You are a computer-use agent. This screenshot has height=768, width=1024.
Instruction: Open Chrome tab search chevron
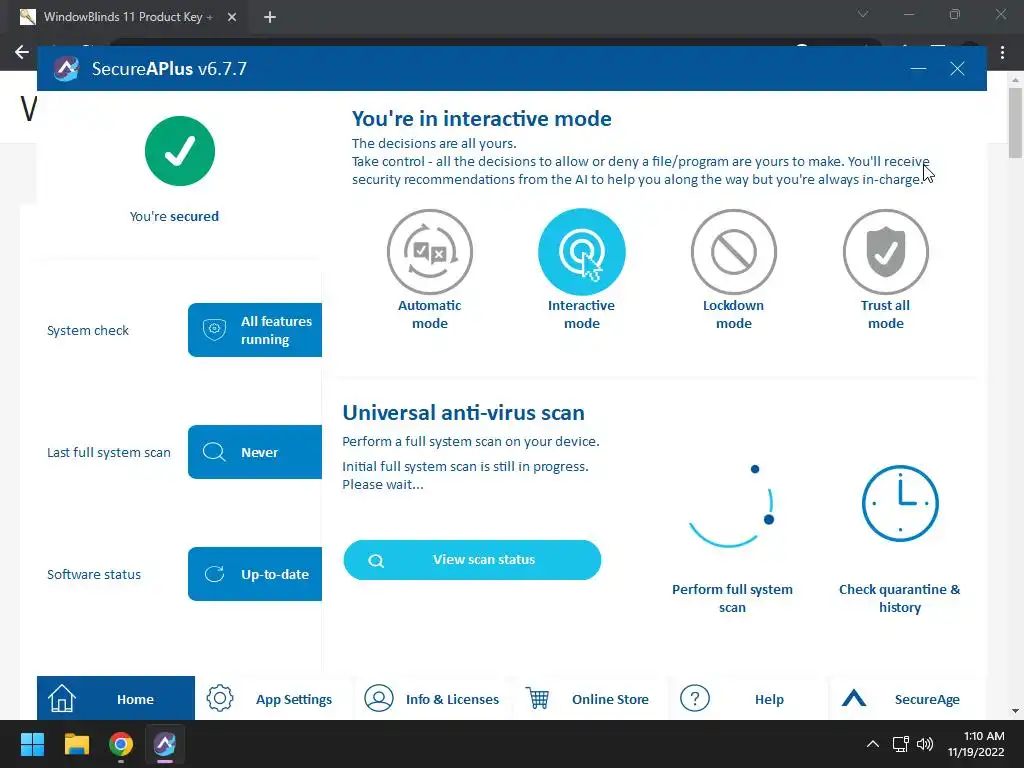863,14
